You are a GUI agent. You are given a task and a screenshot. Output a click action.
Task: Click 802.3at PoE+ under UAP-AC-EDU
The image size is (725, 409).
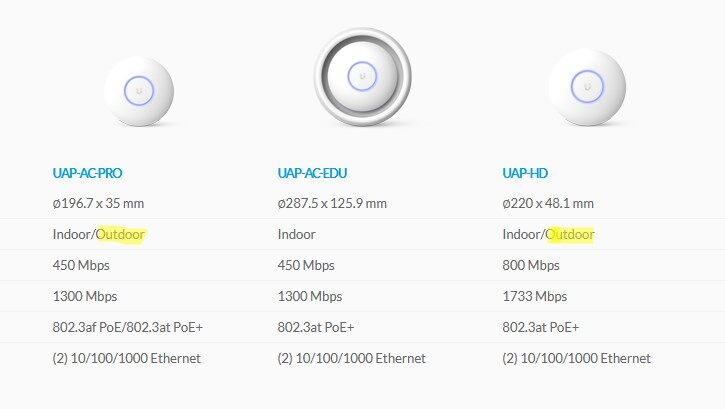[315, 327]
